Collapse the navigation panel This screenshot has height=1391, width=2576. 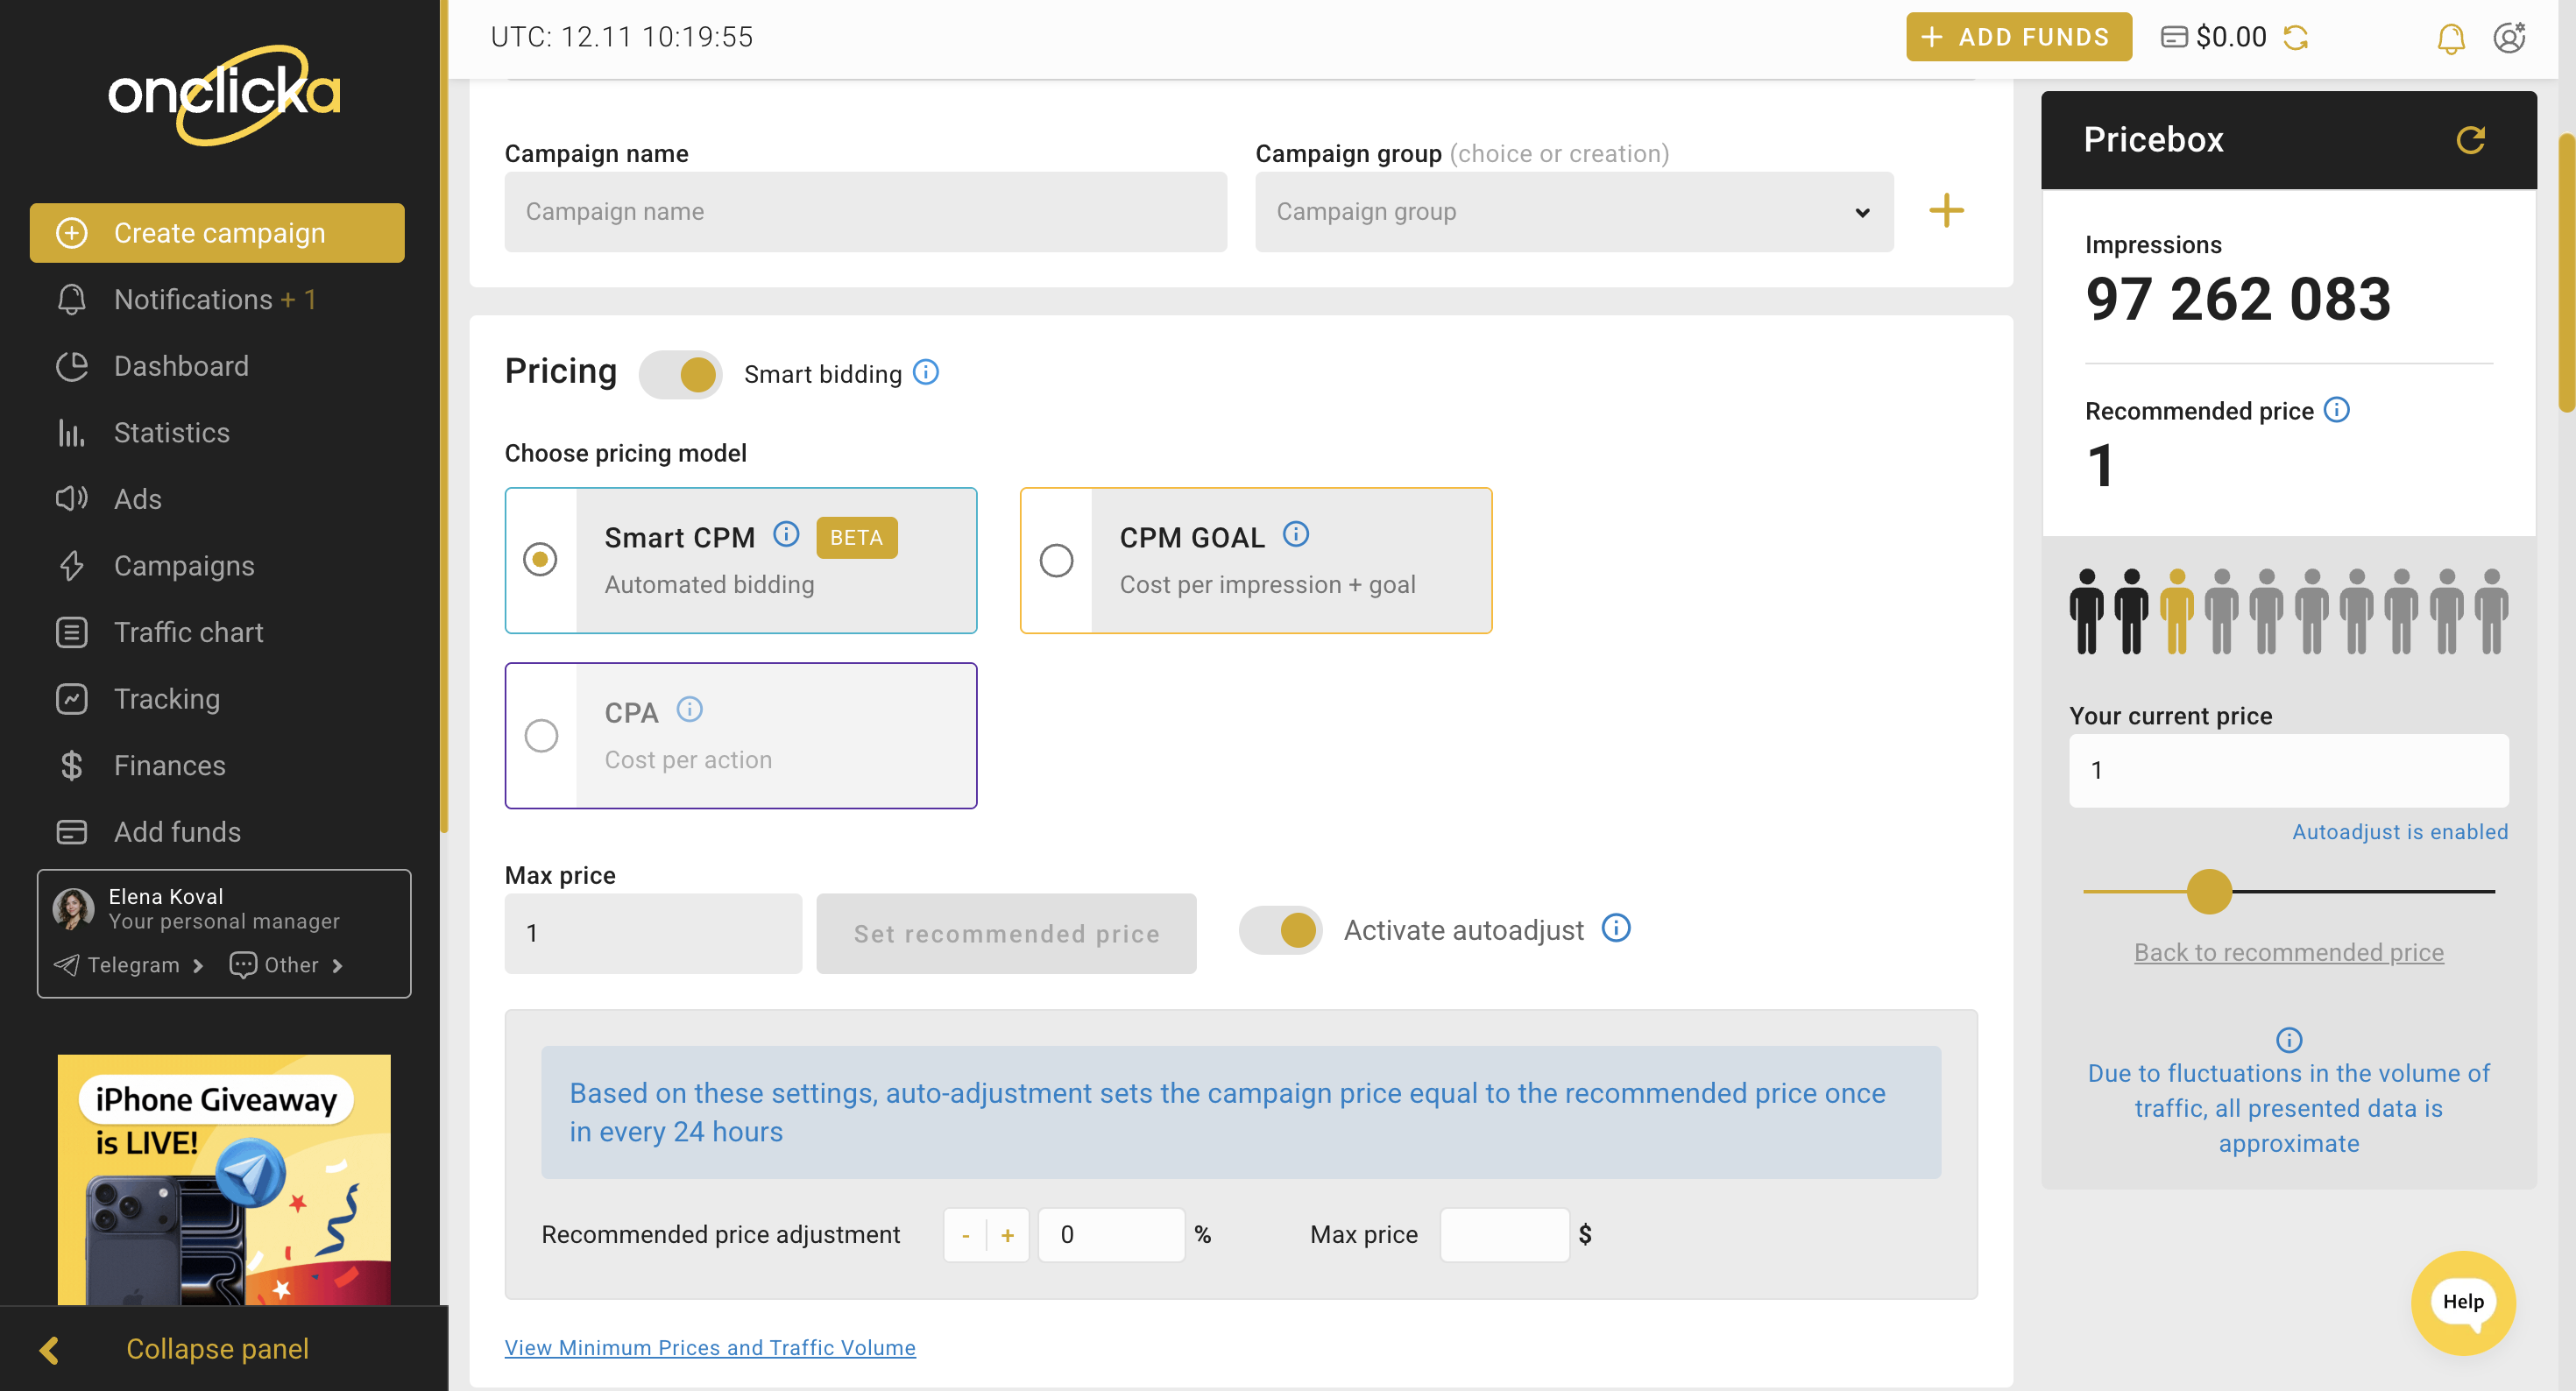click(217, 1348)
